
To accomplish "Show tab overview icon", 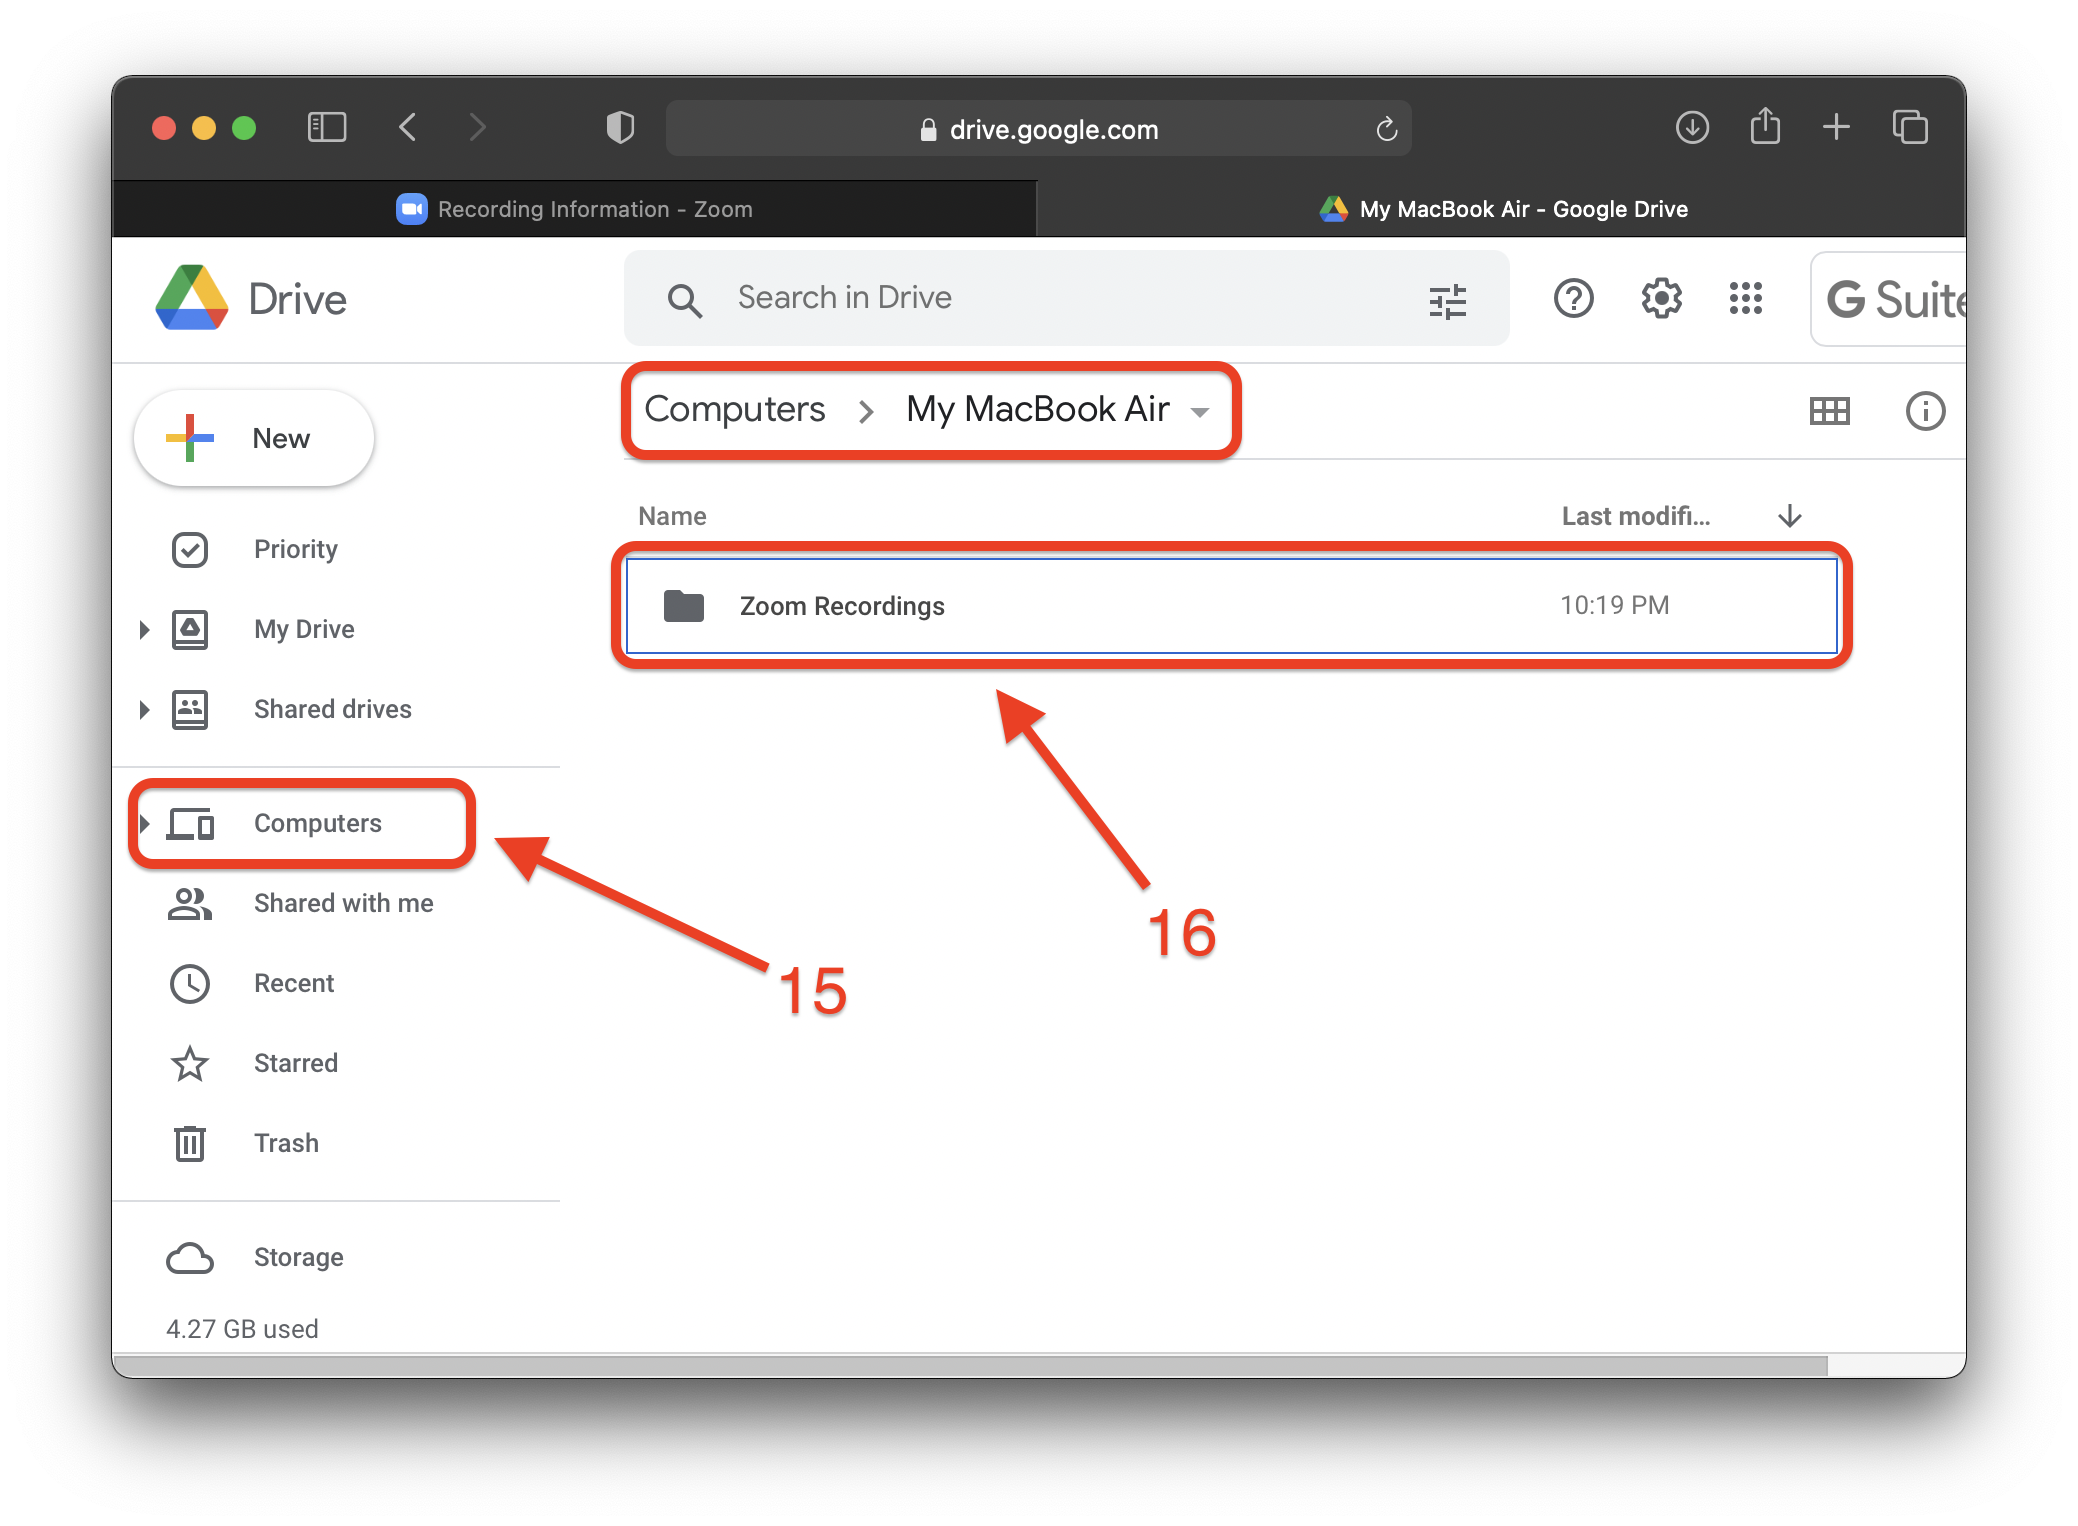I will (x=1910, y=127).
